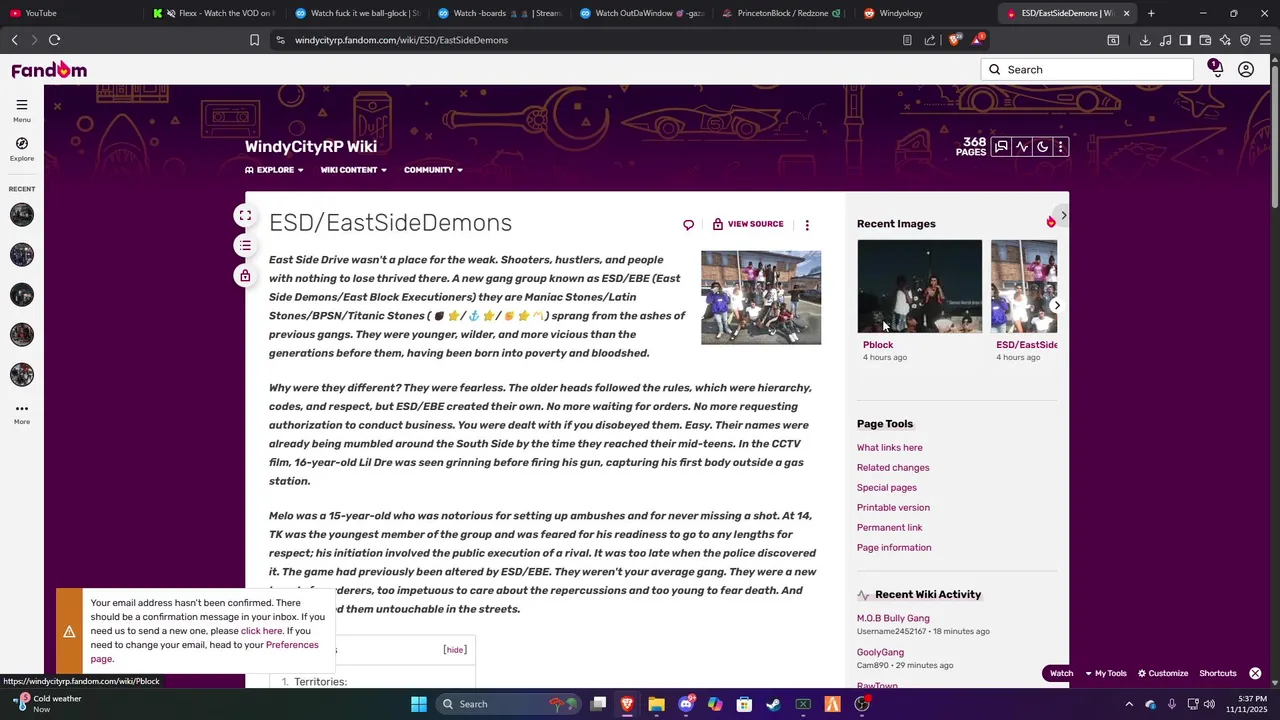Open a new browser tab
This screenshot has height=720, width=1280.
coord(1151,13)
